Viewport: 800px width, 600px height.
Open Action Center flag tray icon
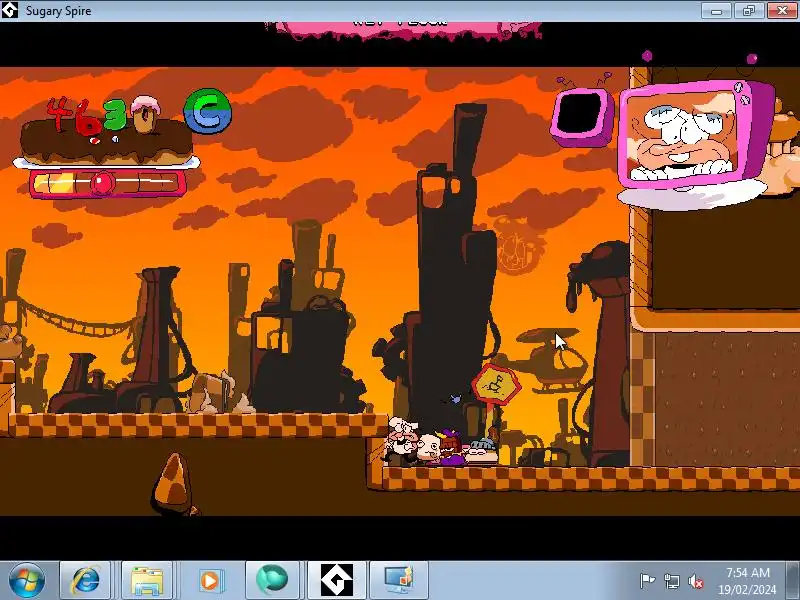pos(647,581)
